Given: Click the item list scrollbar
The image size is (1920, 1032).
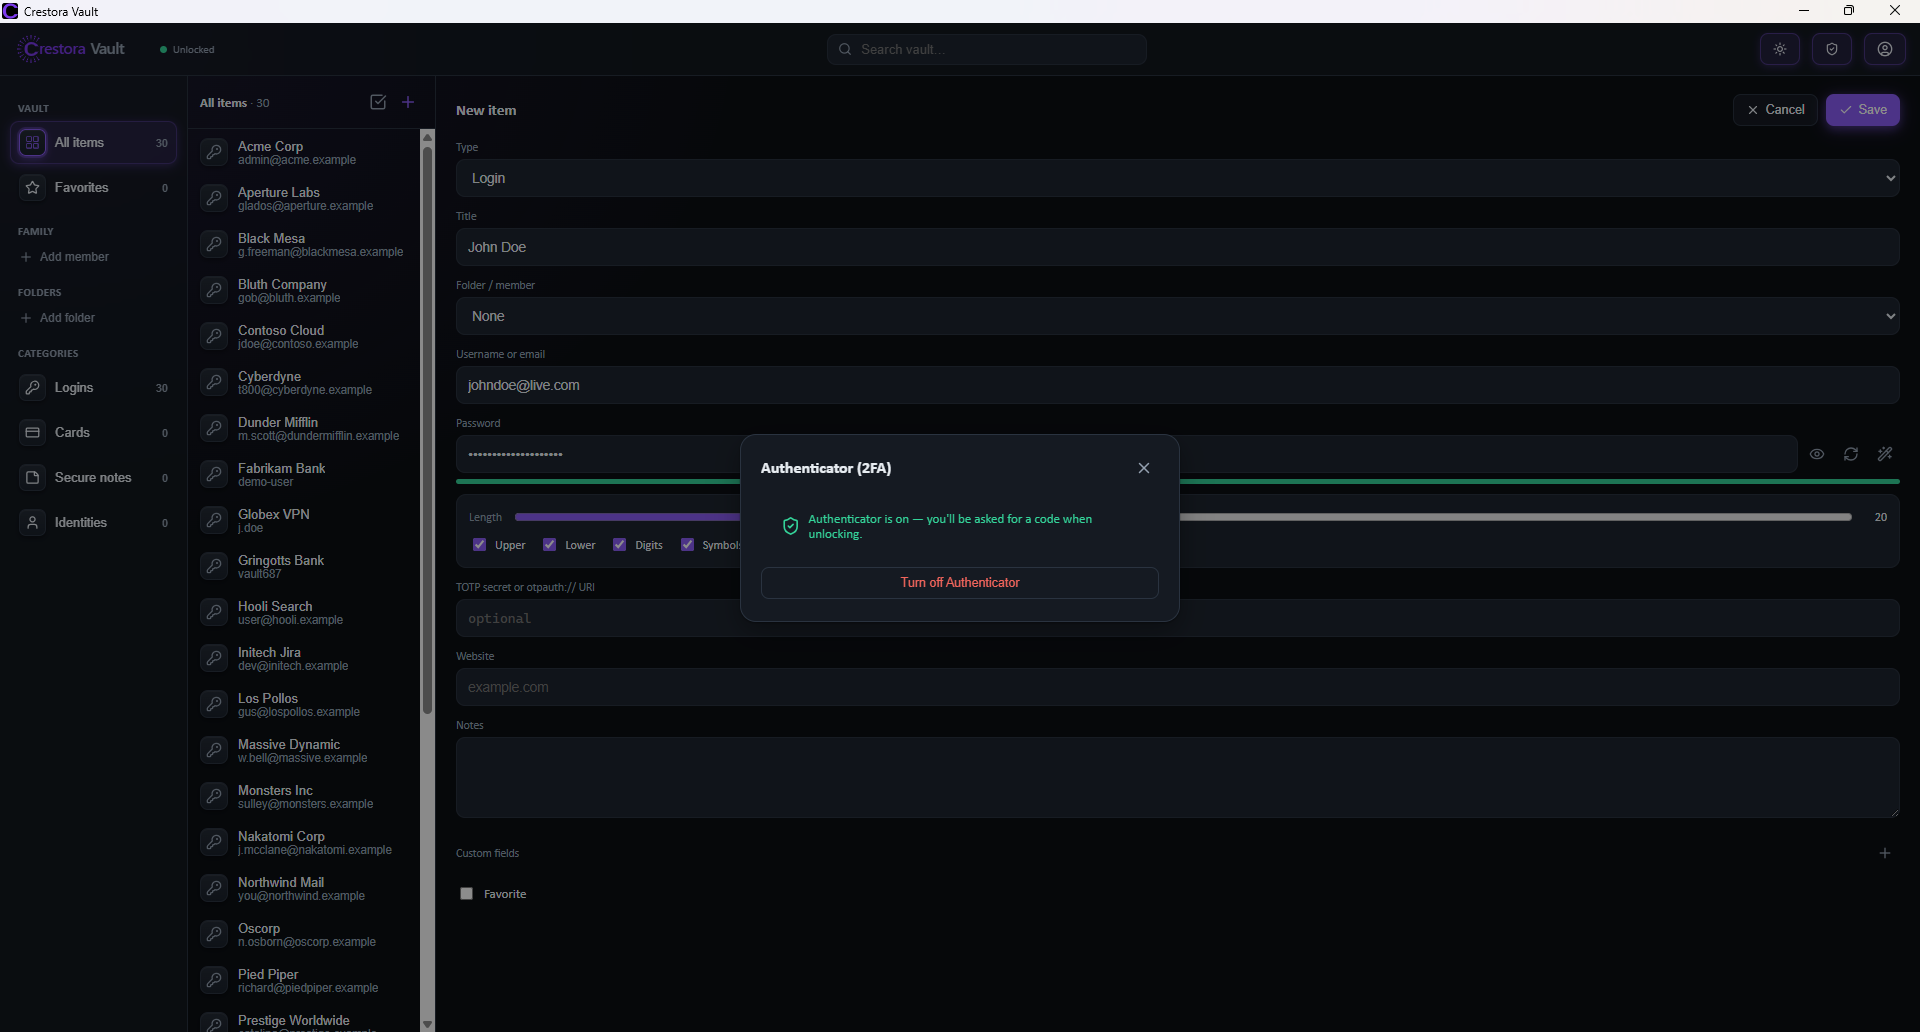Looking at the screenshot, I should pos(428,430).
